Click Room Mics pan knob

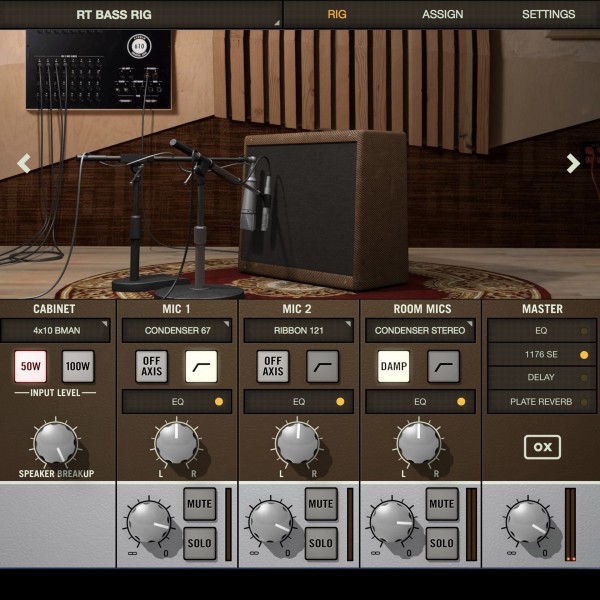pyautogui.click(x=419, y=443)
